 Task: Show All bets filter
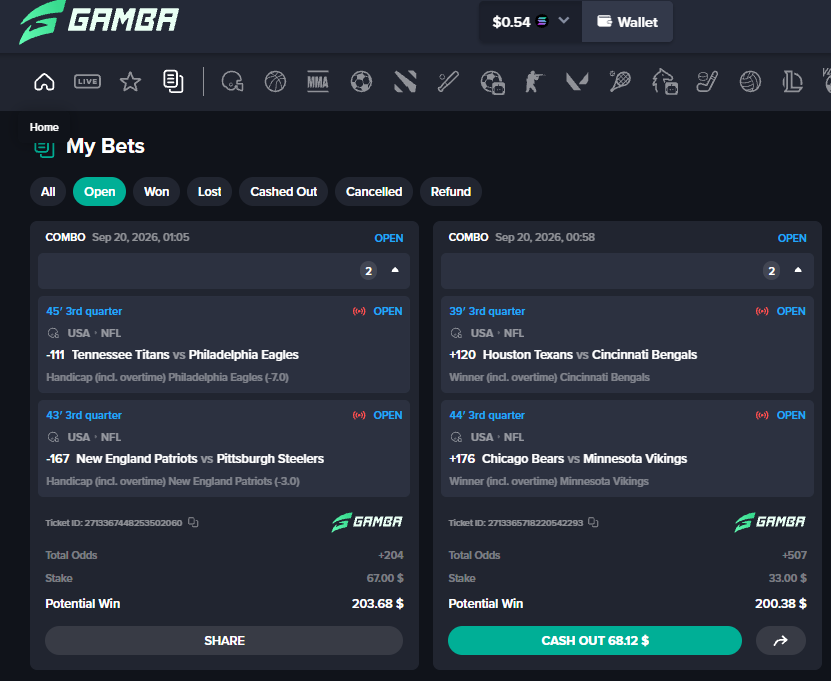pos(48,192)
